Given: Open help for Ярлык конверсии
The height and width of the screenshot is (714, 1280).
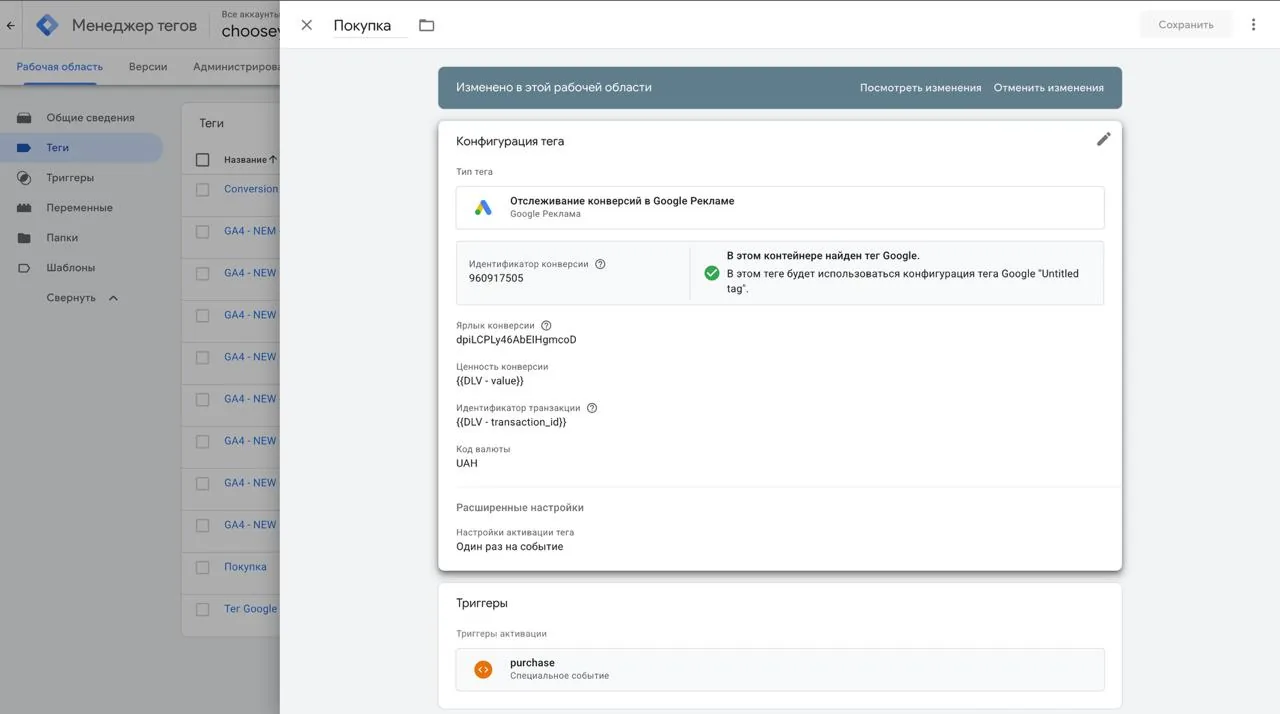Looking at the screenshot, I should point(546,326).
